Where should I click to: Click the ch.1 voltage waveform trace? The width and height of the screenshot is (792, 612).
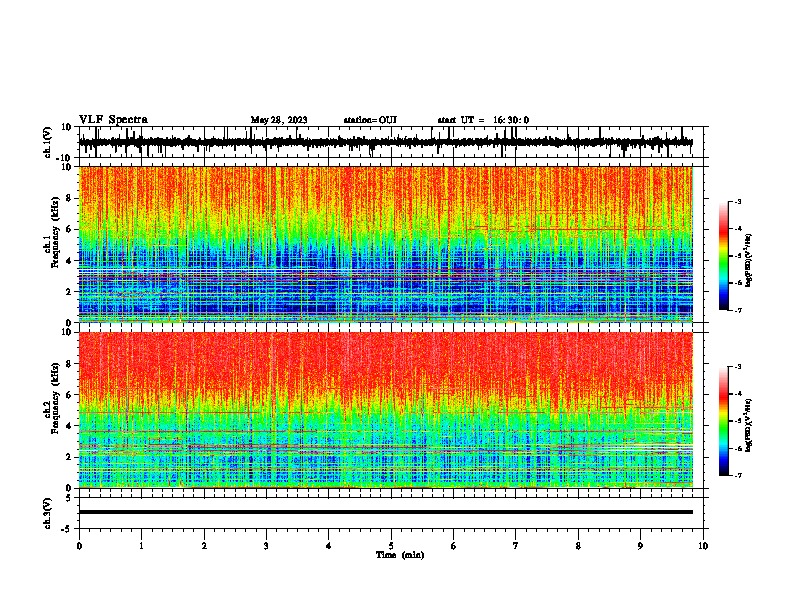385,142
